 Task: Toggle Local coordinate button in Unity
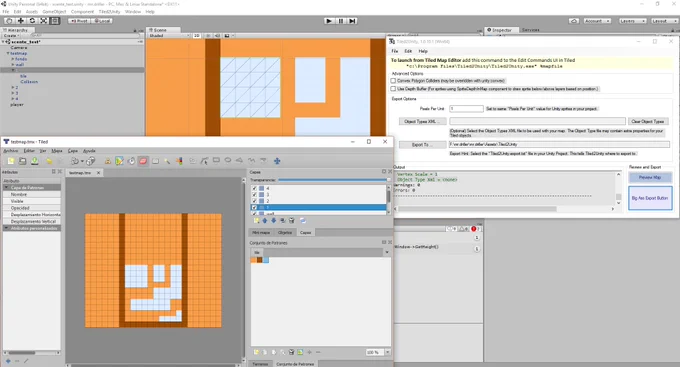click(101, 21)
